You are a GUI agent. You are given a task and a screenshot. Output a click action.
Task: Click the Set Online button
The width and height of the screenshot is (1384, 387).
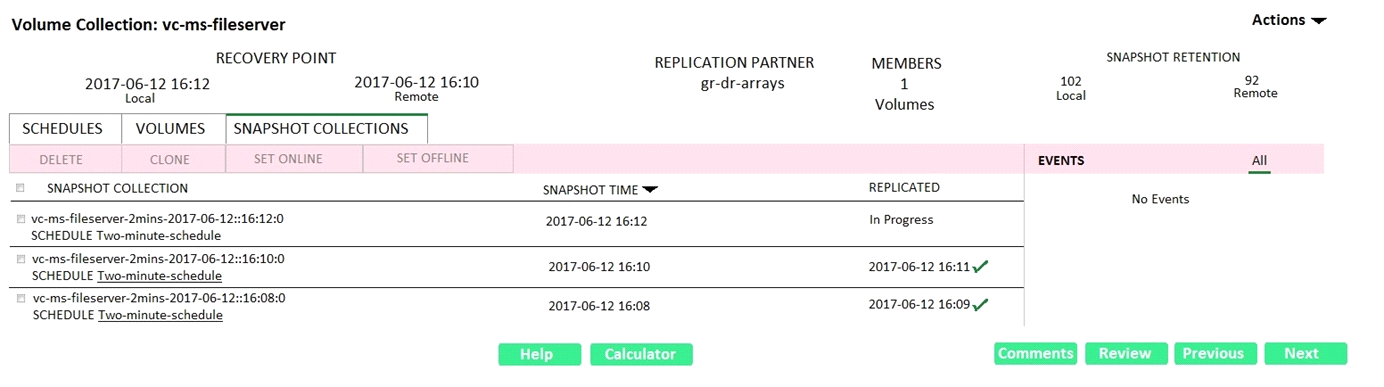(289, 158)
